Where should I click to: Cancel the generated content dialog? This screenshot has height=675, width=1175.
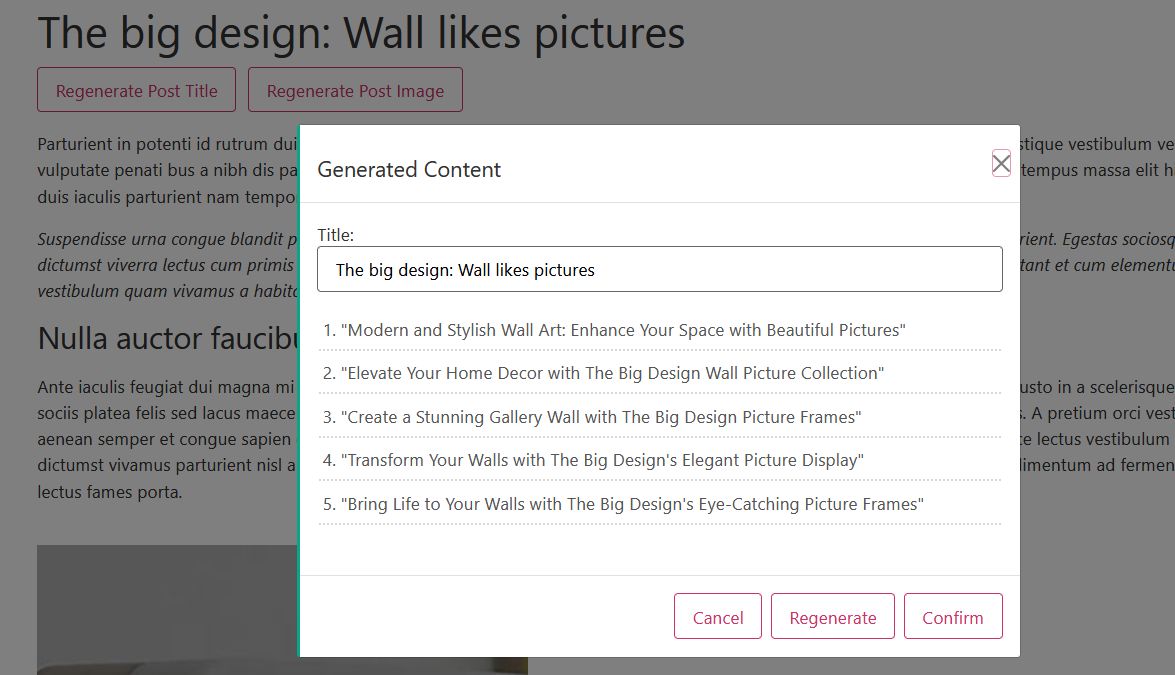(718, 617)
